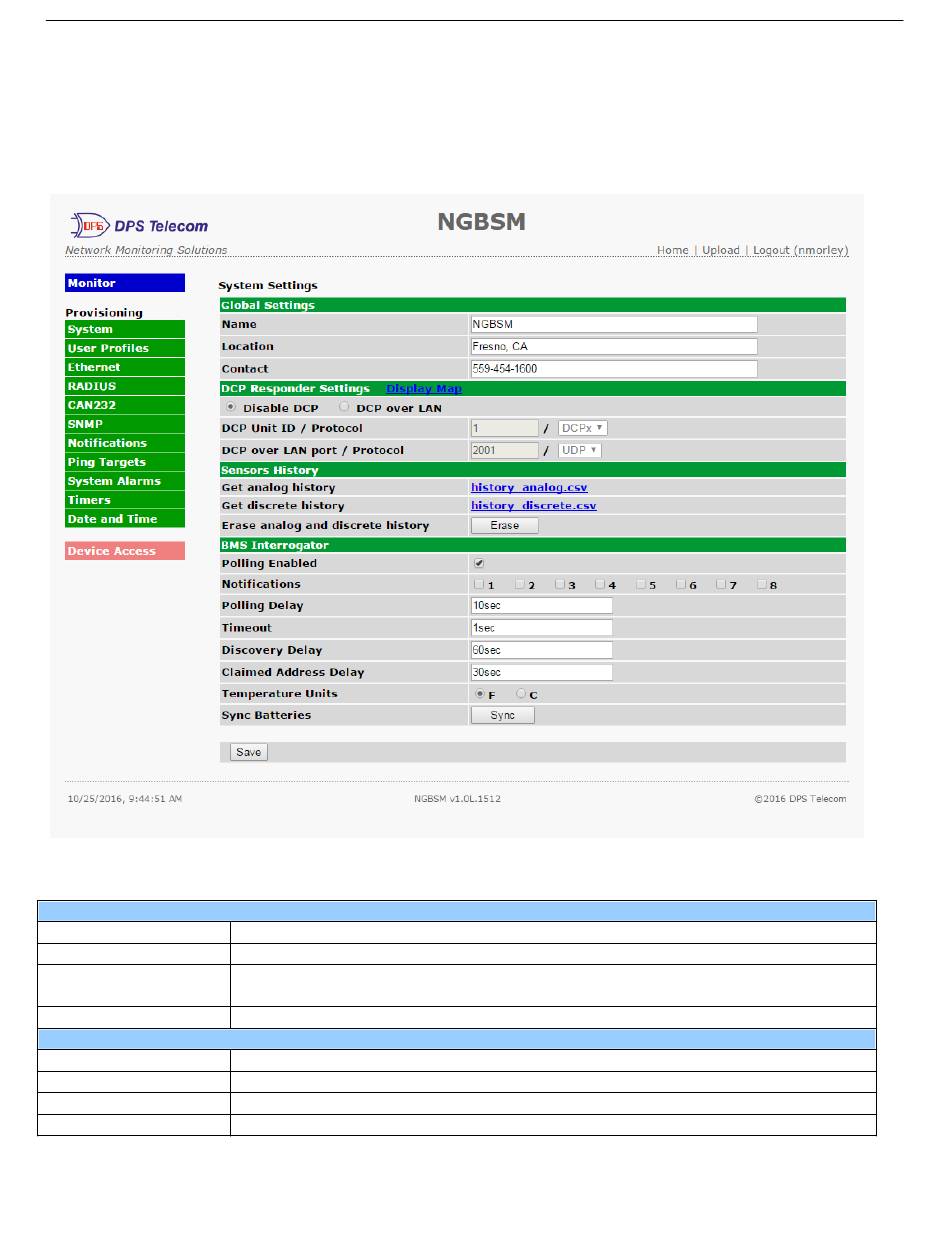Select Celsius temperature unit radio
Viewport: 950px width, 1254px height.
point(521,694)
